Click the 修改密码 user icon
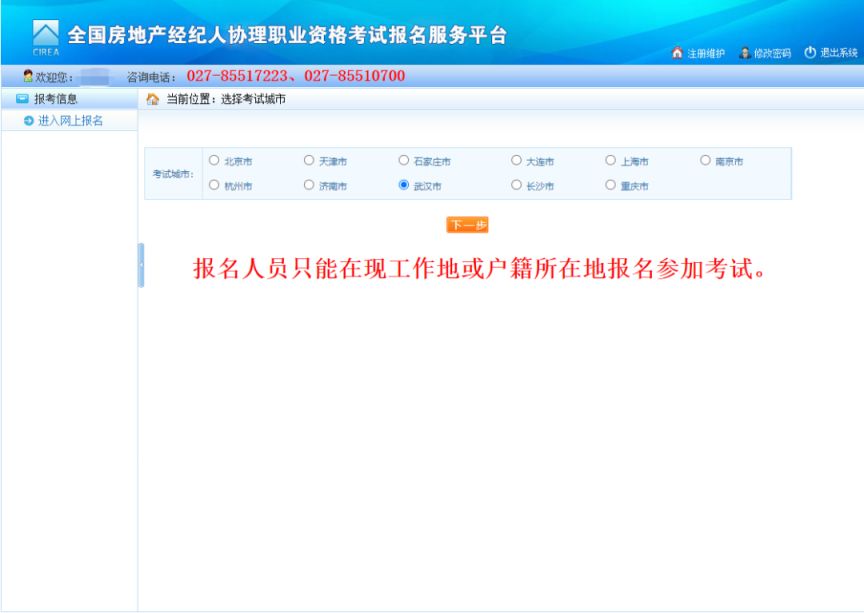This screenshot has width=864, height=613. [744, 53]
